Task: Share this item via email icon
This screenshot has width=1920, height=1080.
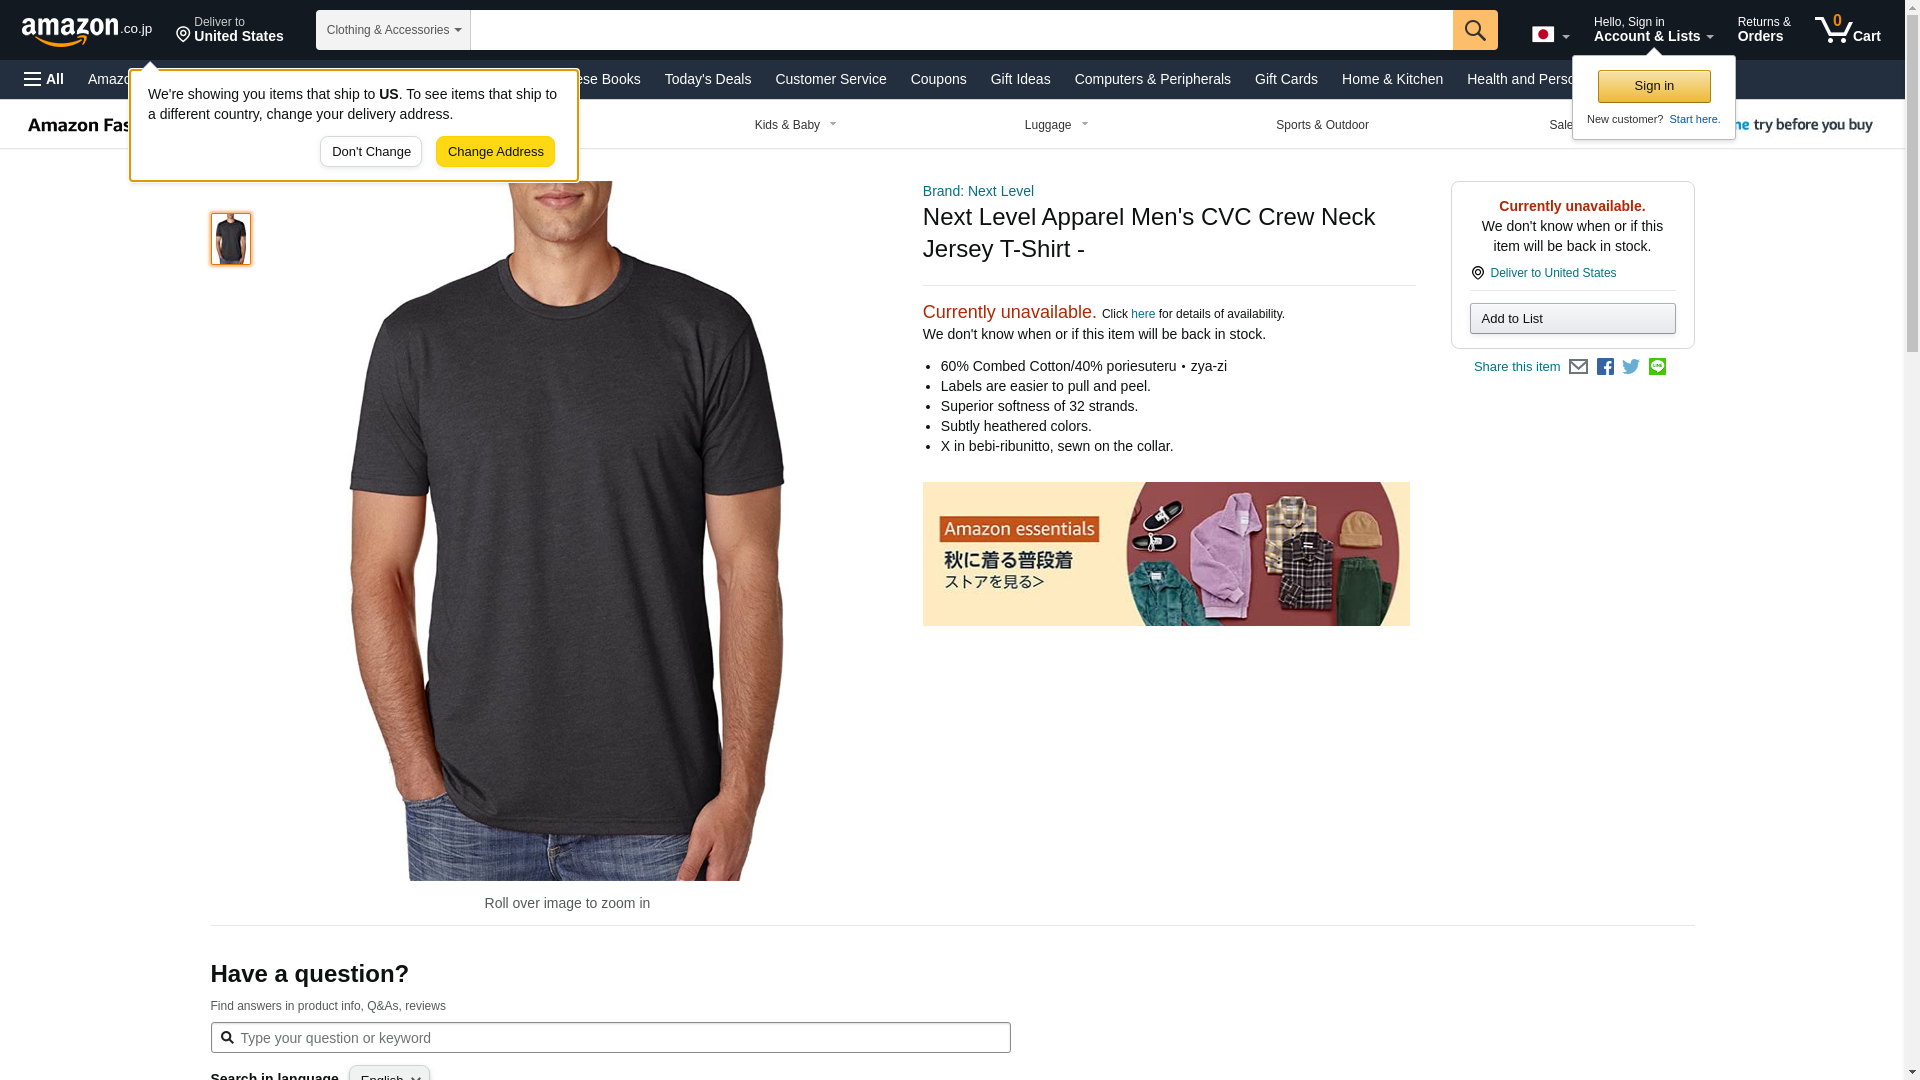Action: pyautogui.click(x=1578, y=367)
